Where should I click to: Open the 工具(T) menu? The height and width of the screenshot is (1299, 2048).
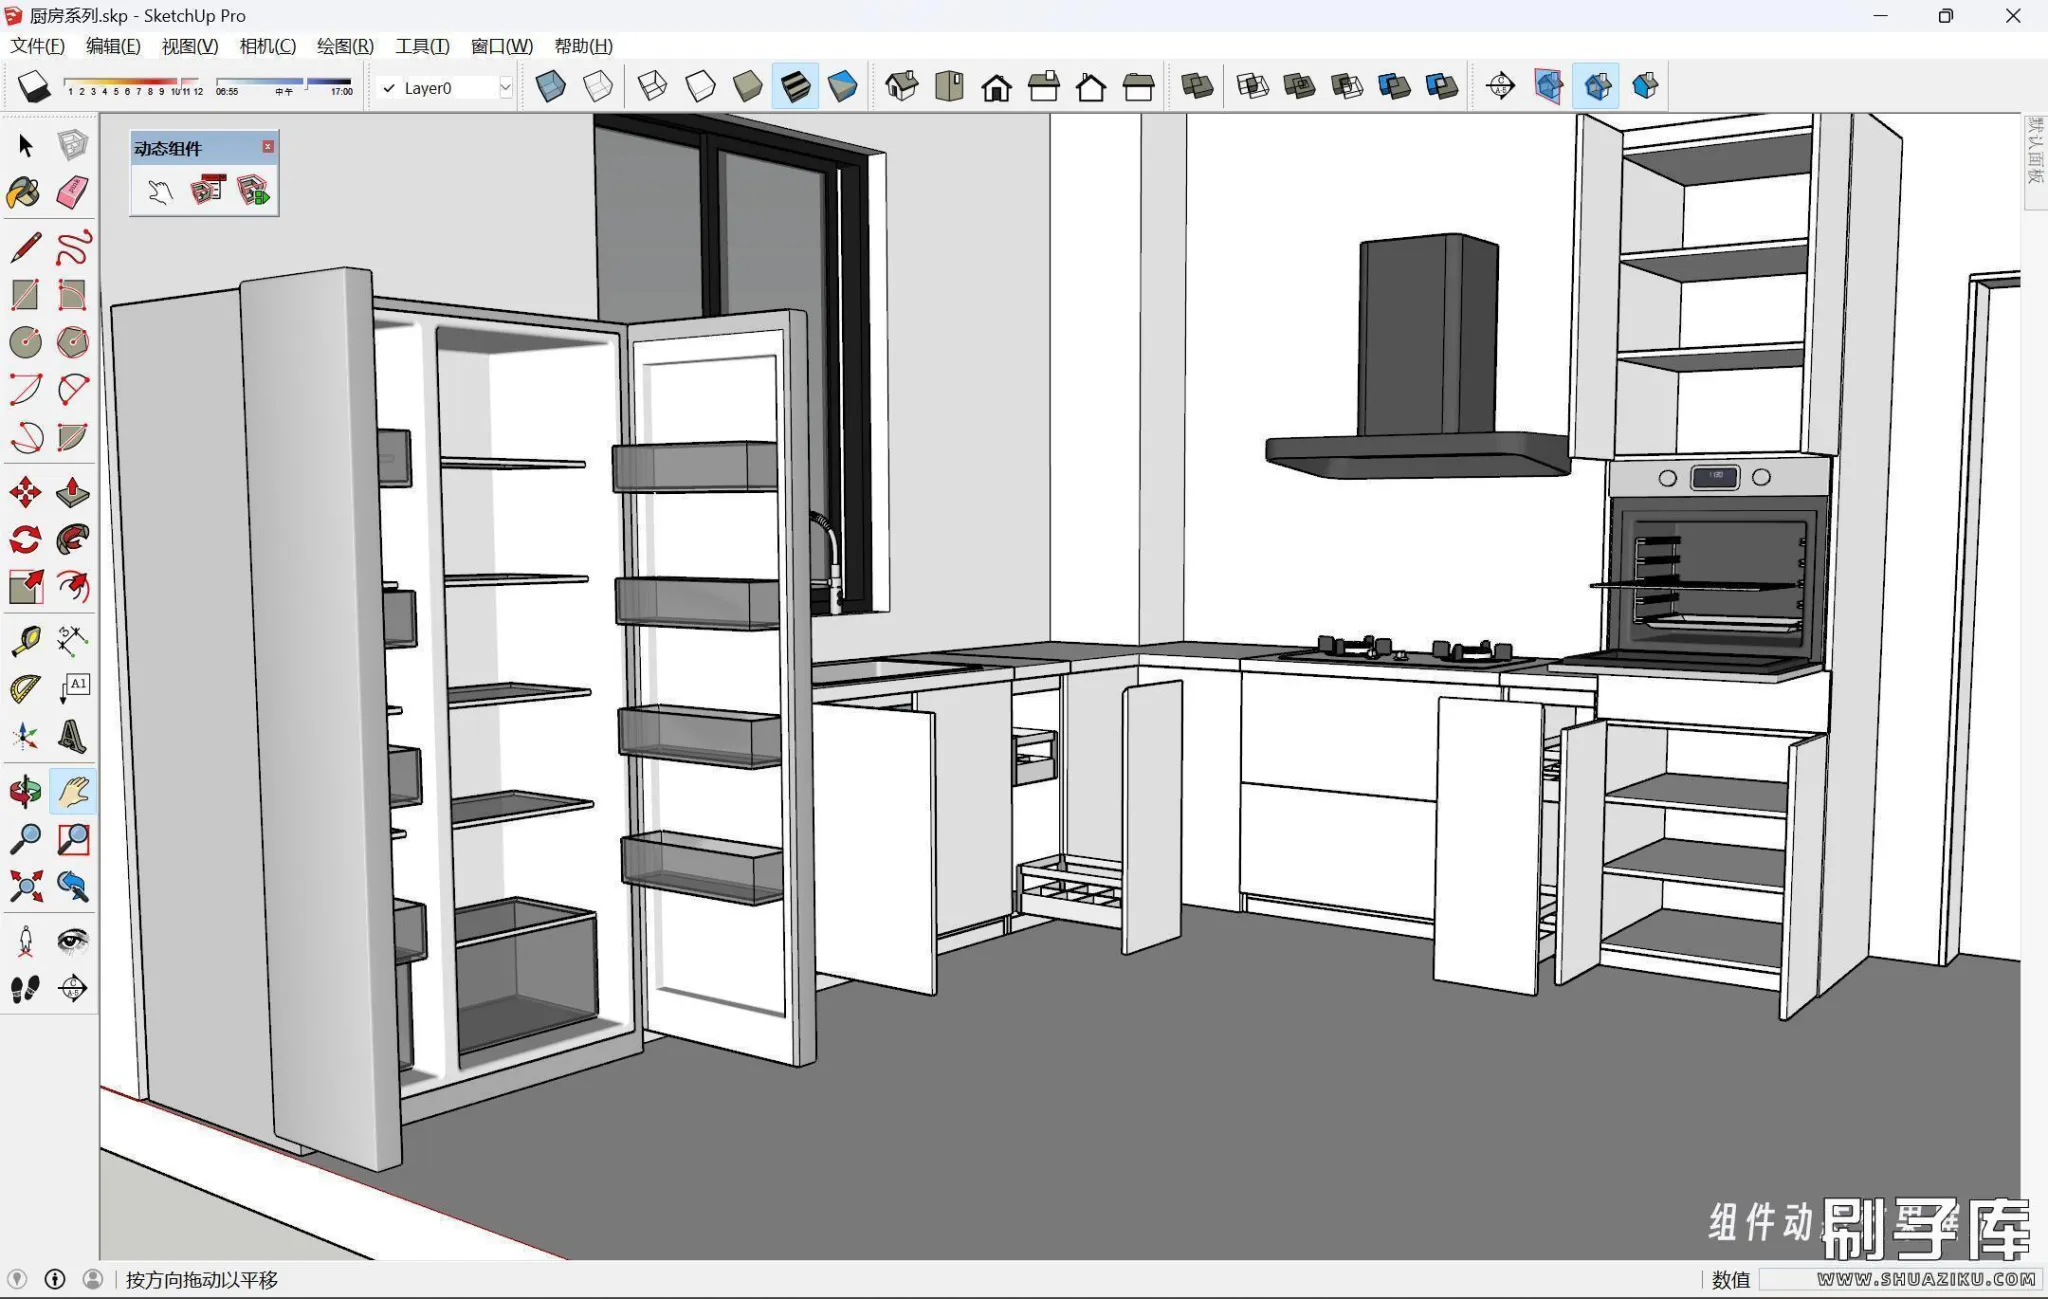(422, 46)
